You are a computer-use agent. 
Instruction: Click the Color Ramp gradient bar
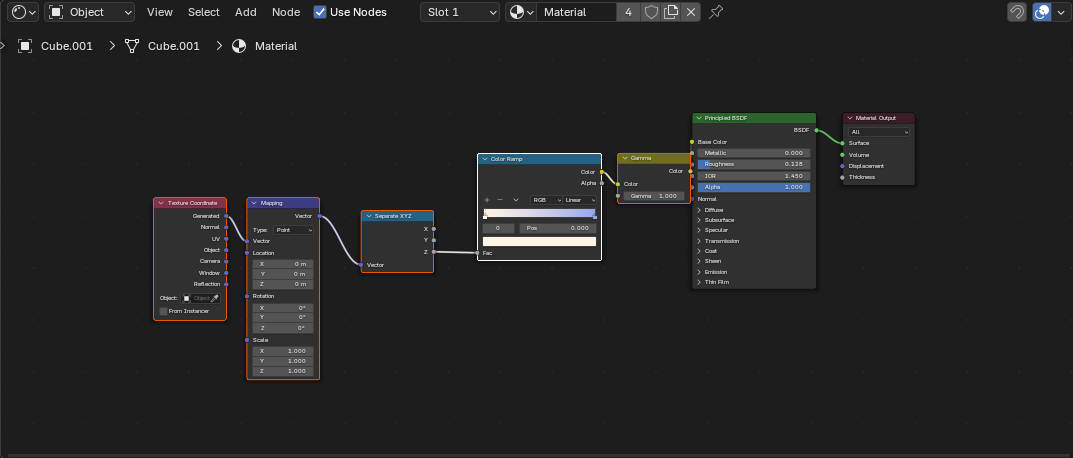pyautogui.click(x=540, y=212)
